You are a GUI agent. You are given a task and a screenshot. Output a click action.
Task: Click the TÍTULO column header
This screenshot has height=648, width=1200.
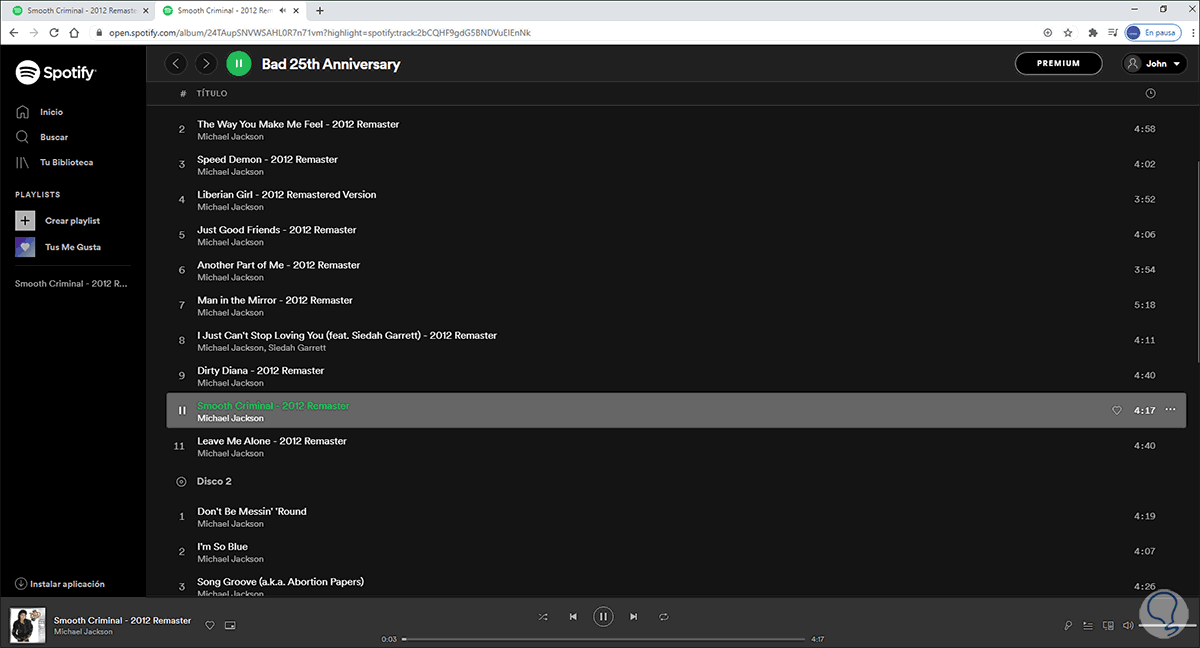[x=212, y=93]
